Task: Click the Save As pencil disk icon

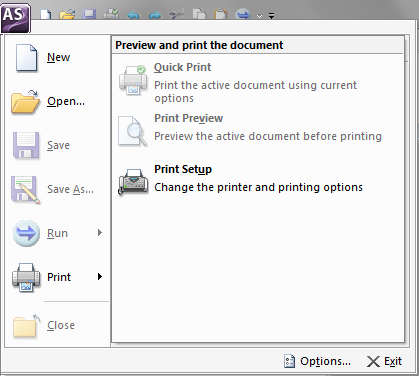Action: point(26,190)
